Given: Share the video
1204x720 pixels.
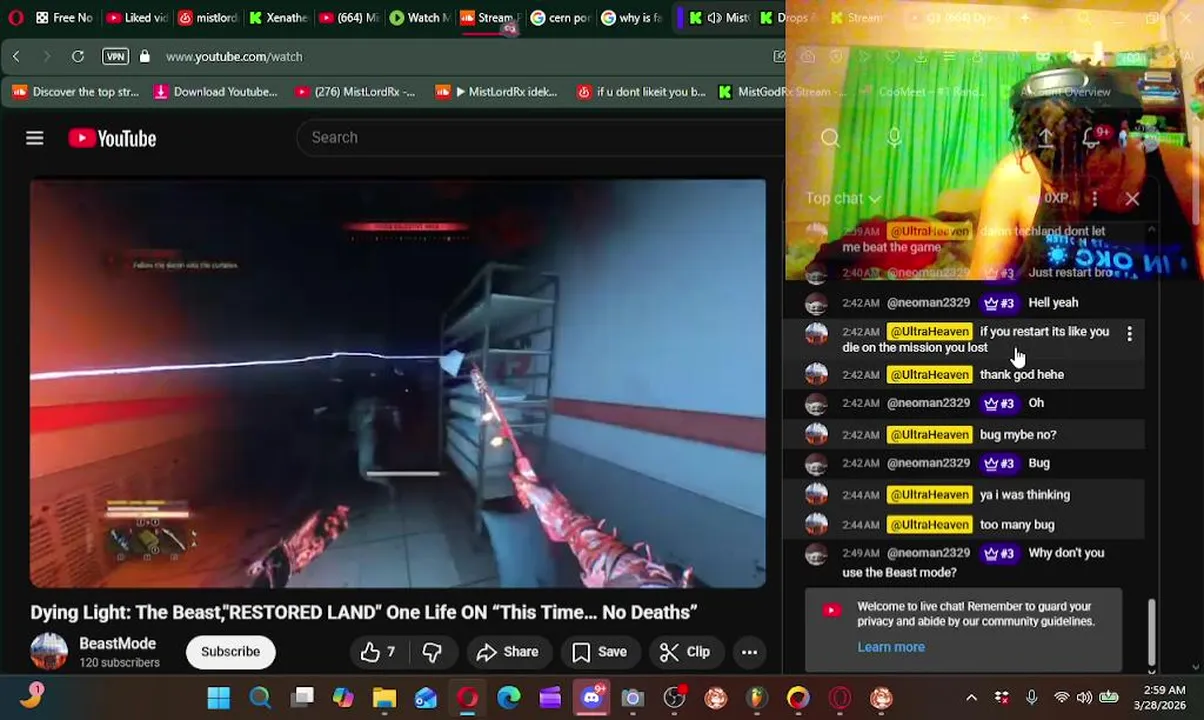Looking at the screenshot, I should click(507, 652).
